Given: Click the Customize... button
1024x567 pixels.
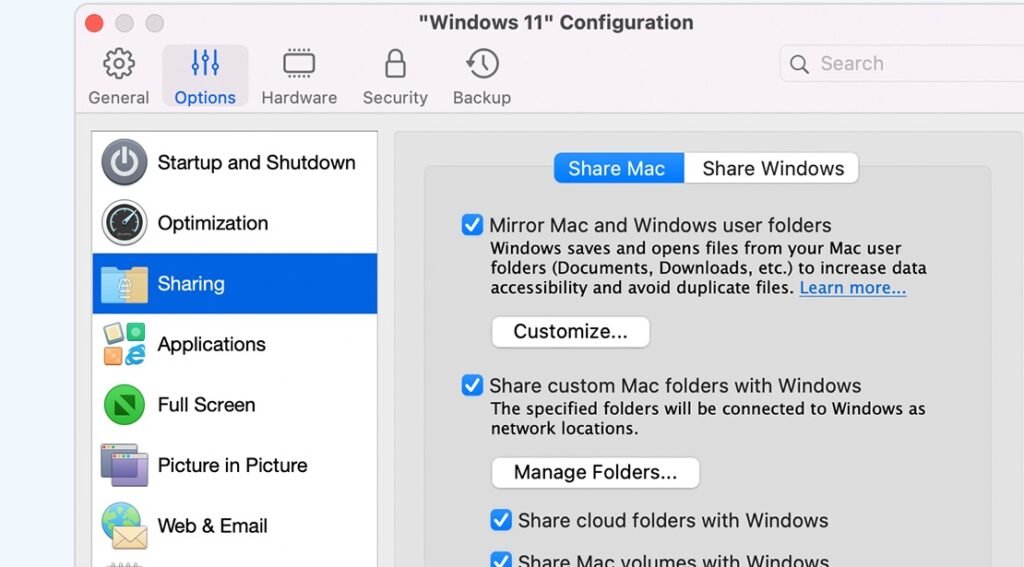Looking at the screenshot, I should 571,332.
